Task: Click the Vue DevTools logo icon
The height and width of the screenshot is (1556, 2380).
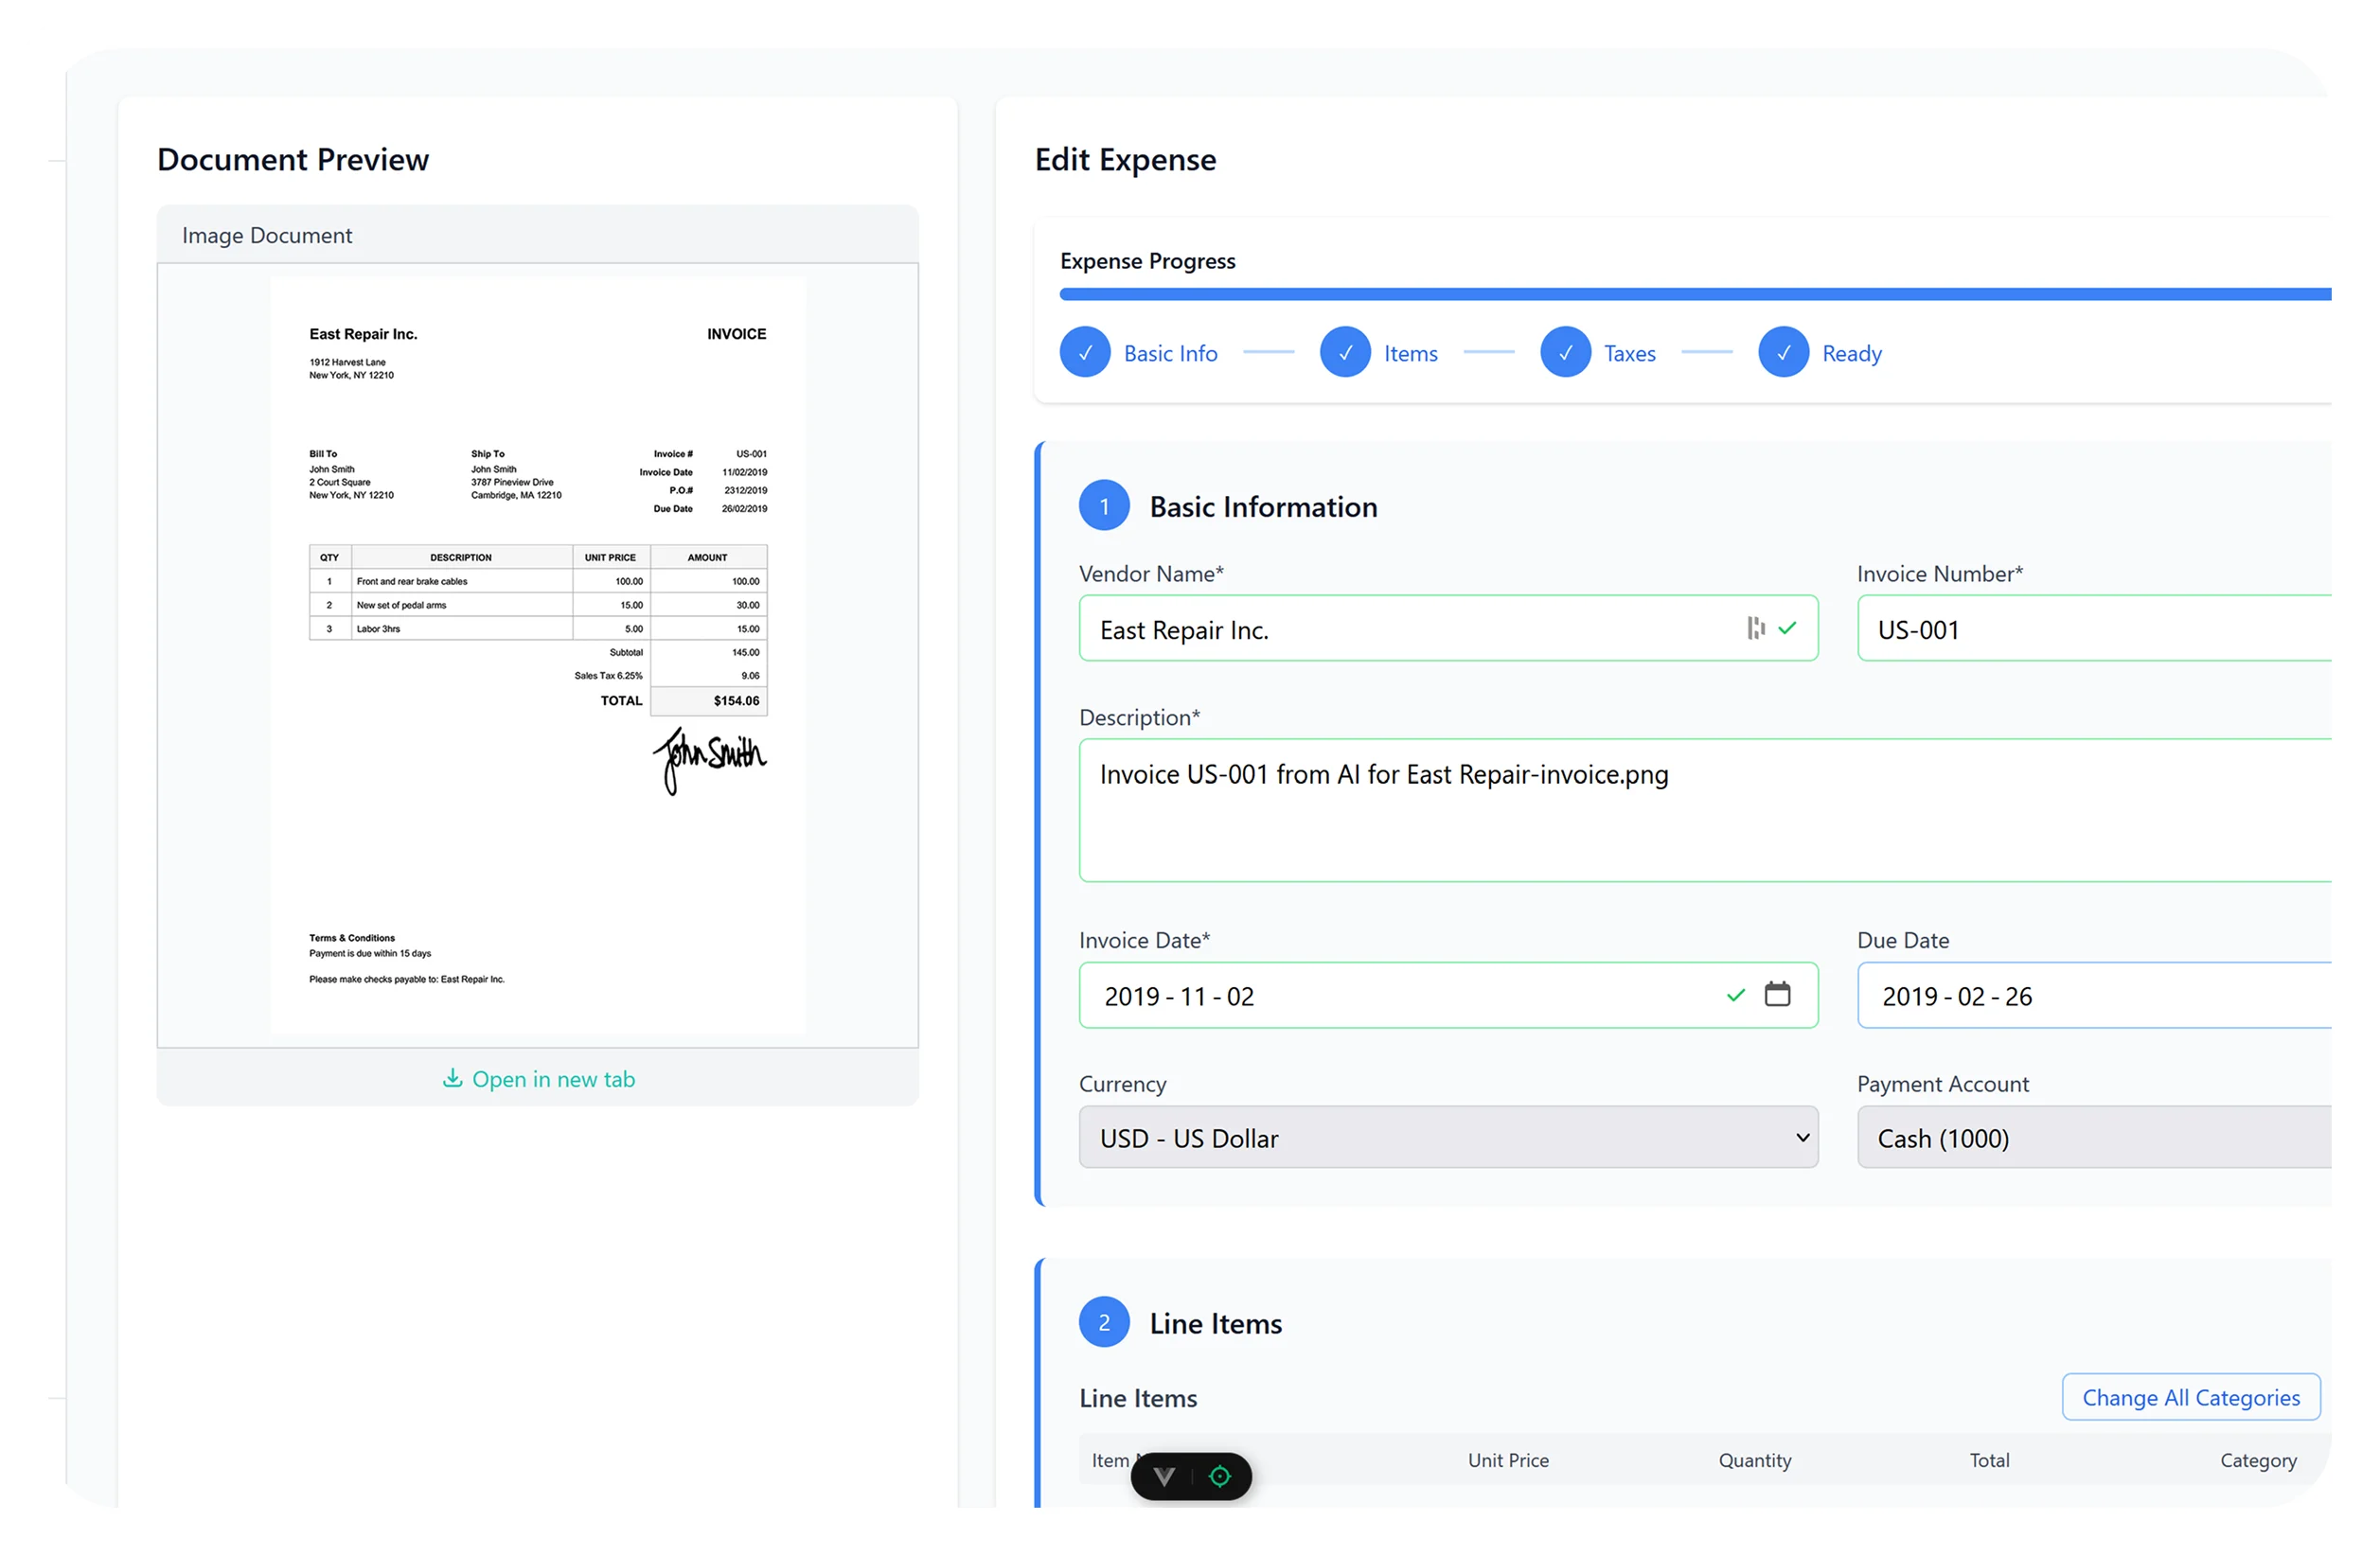Action: [x=1164, y=1477]
